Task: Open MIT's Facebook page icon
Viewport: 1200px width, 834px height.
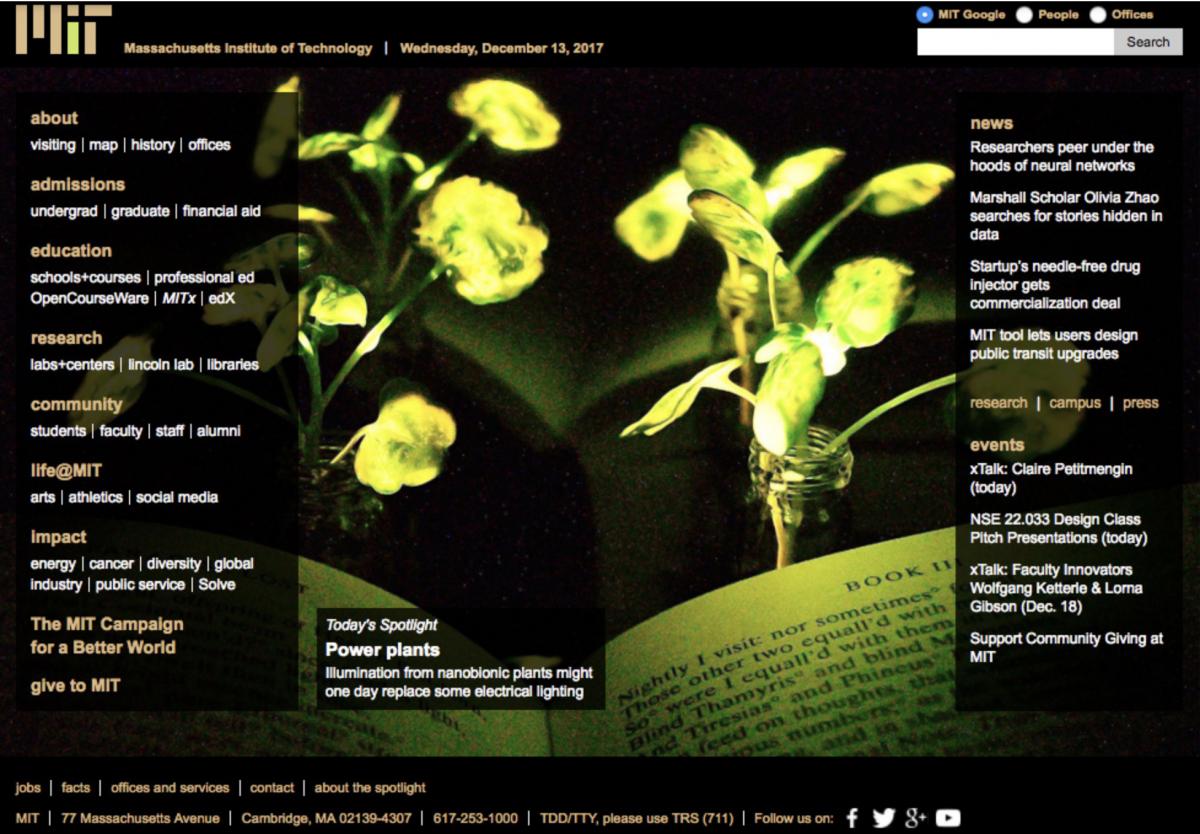Action: (x=852, y=818)
